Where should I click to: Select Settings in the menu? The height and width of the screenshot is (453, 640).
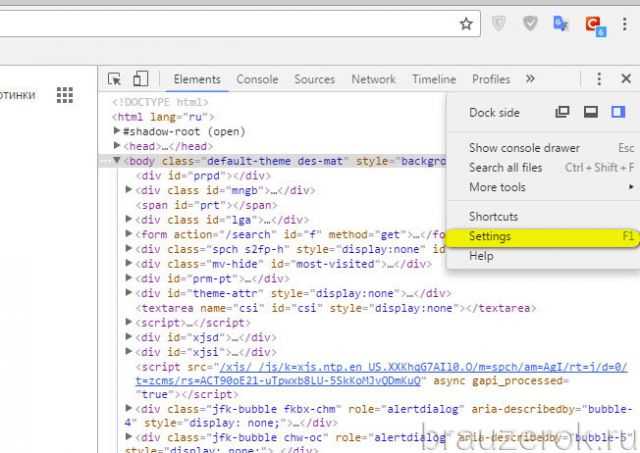point(542,236)
